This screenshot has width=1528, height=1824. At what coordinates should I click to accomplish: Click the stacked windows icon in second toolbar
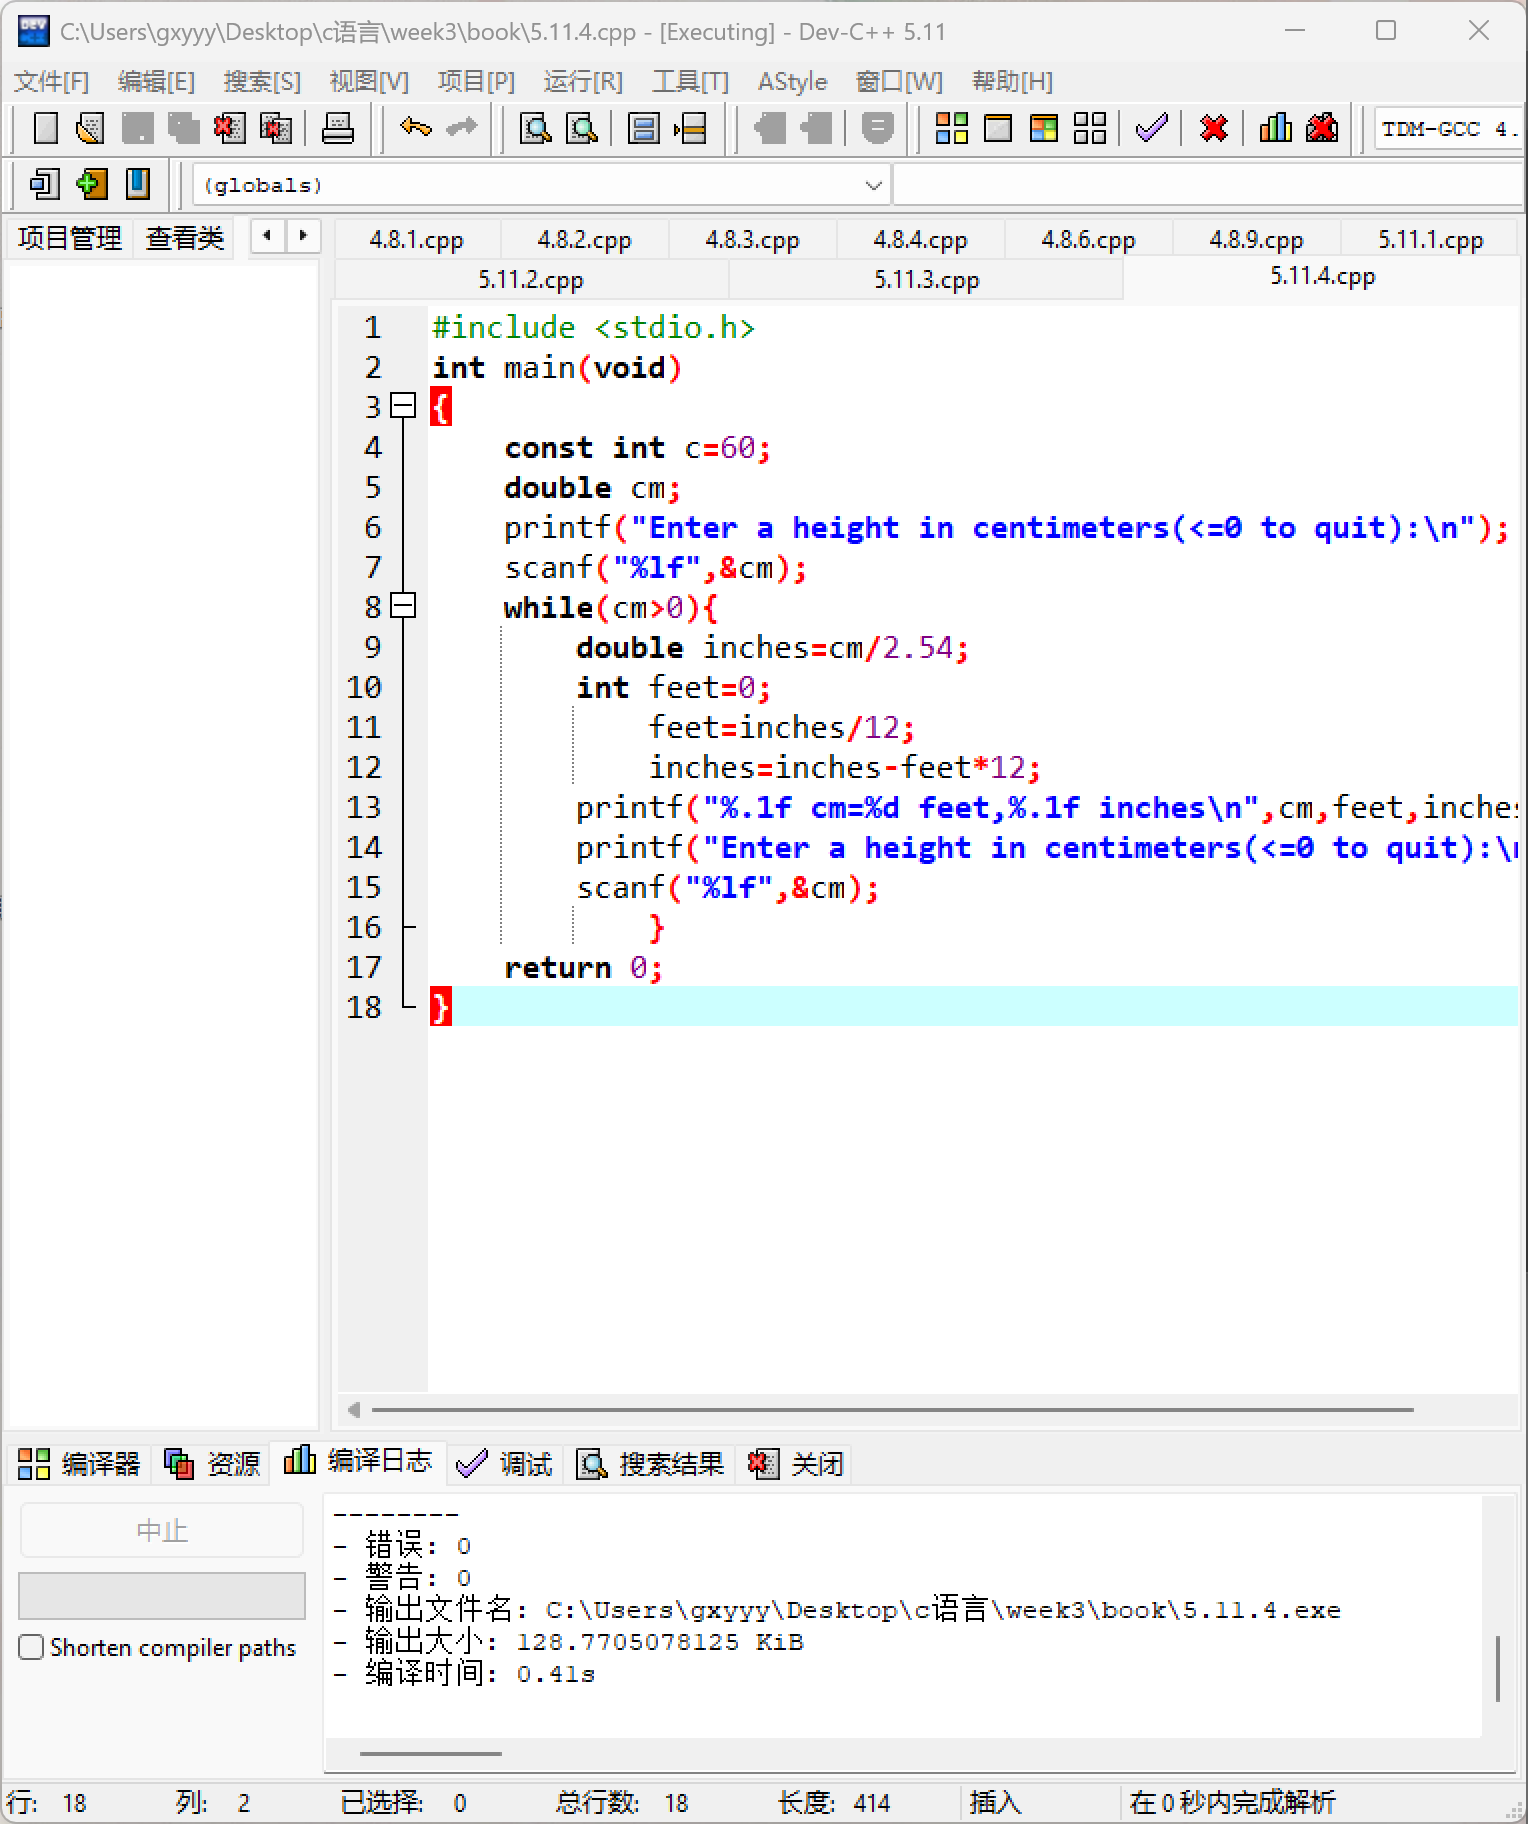45,184
